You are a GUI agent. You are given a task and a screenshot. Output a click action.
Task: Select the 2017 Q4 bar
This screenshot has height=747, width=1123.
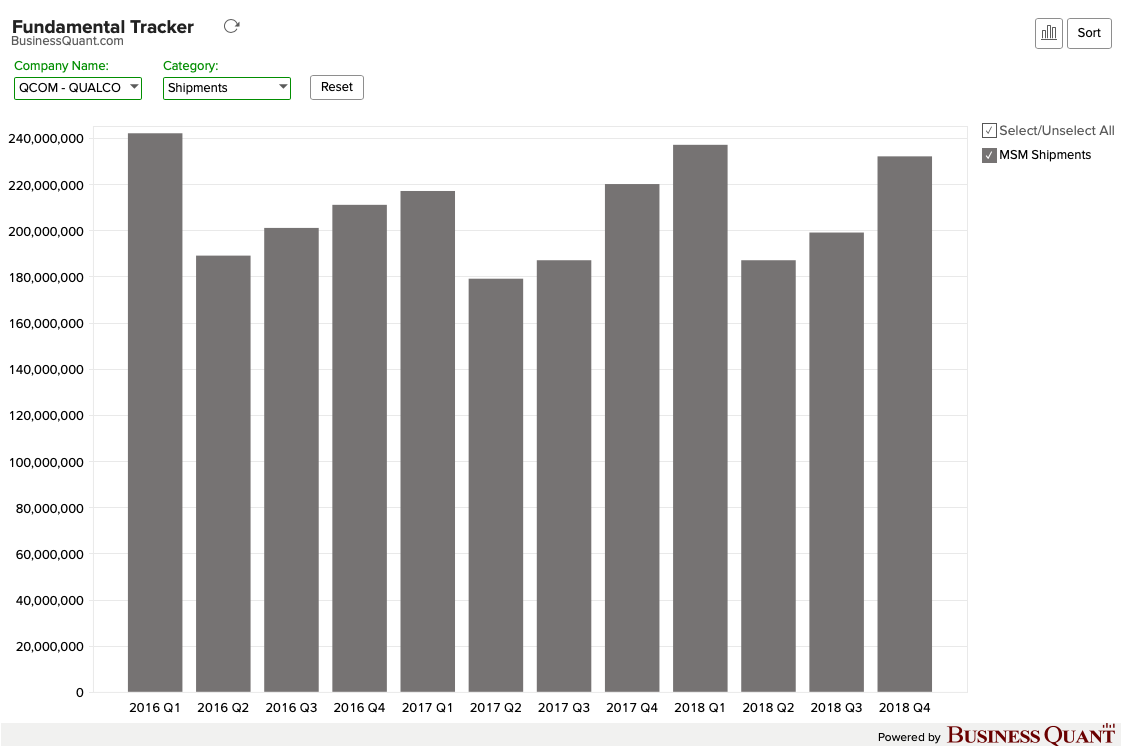pos(632,438)
